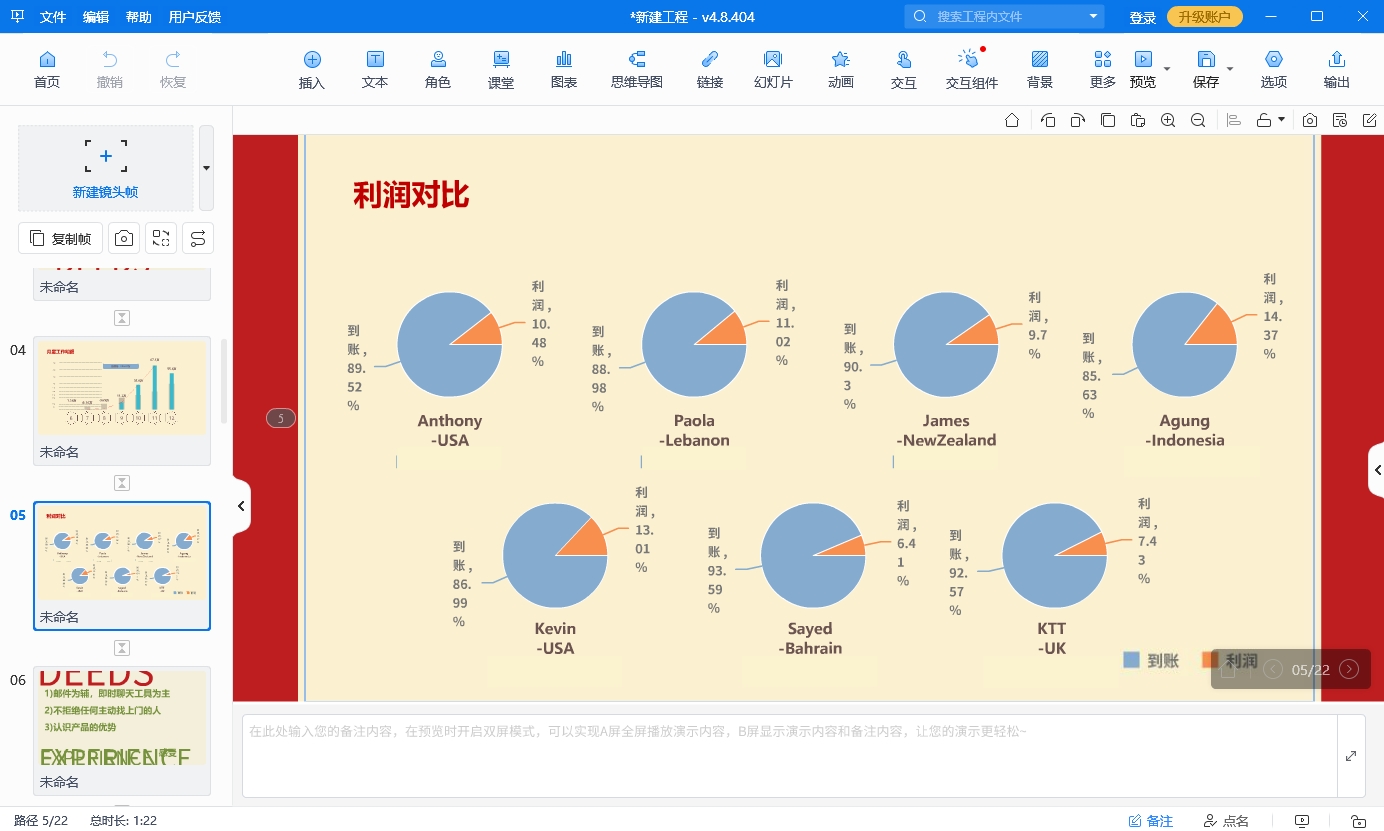The height and width of the screenshot is (831, 1384).
Task: Open the 预览 dropdown arrow
Action: [x=1167, y=69]
